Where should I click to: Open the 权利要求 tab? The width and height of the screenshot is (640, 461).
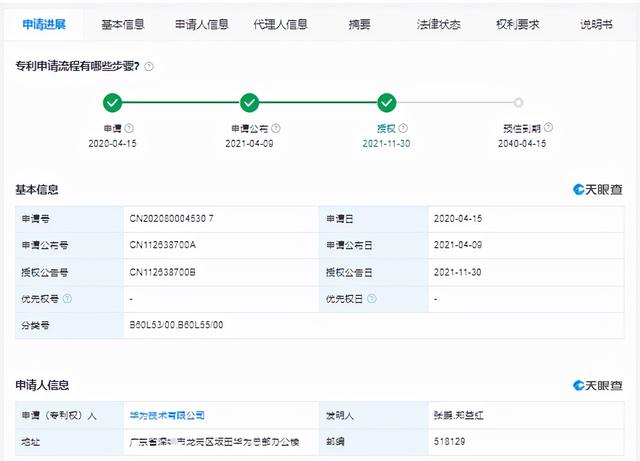click(518, 24)
